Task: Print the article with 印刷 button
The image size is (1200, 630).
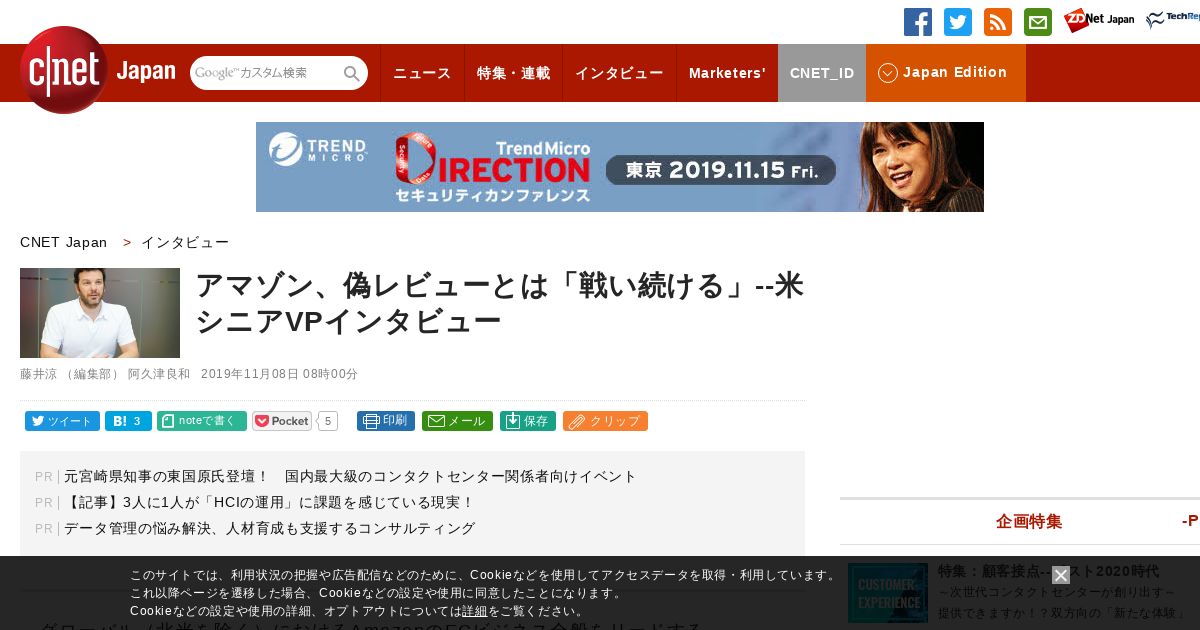Action: pyautogui.click(x=386, y=421)
